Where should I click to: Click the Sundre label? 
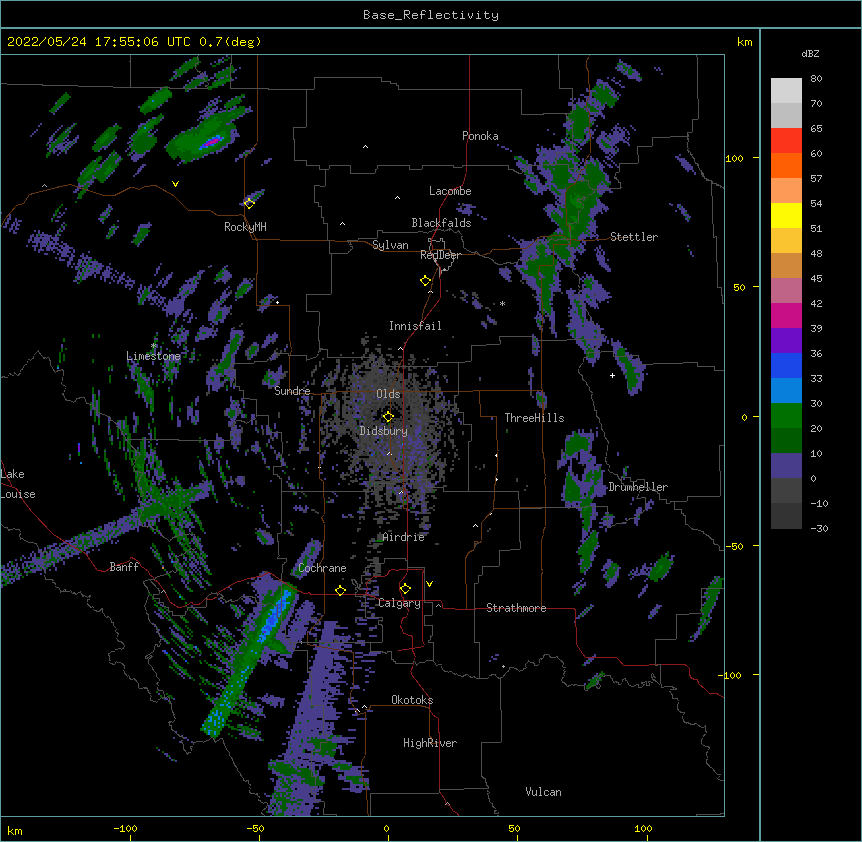[x=292, y=391]
